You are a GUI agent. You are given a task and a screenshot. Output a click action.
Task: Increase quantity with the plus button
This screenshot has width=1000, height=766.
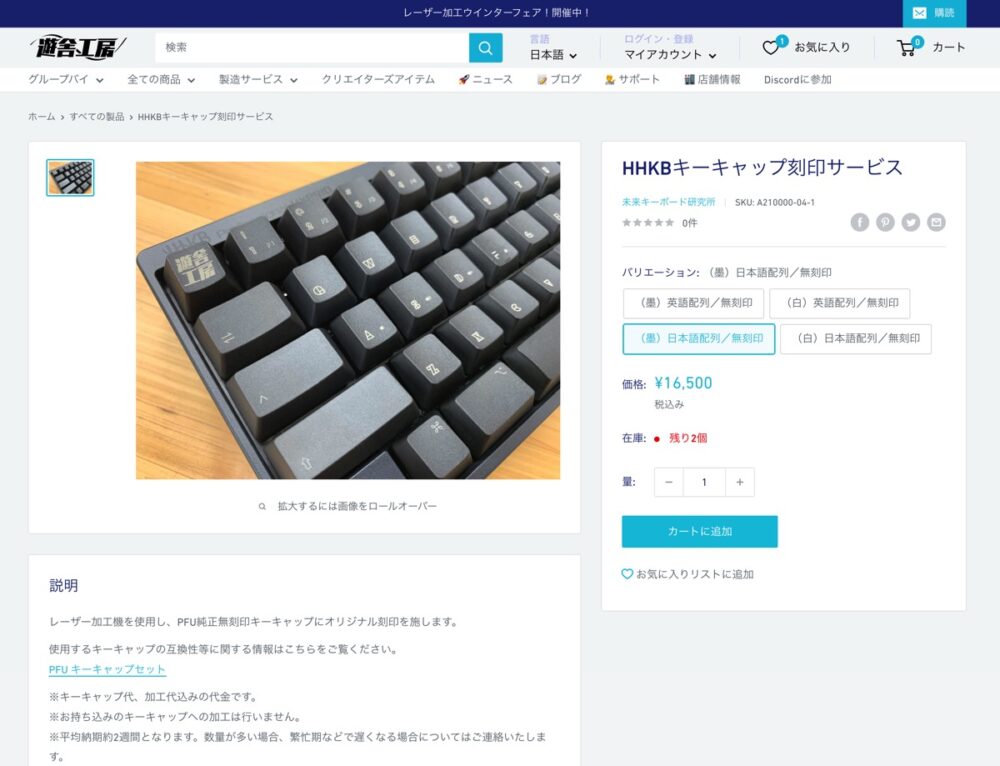tap(740, 482)
